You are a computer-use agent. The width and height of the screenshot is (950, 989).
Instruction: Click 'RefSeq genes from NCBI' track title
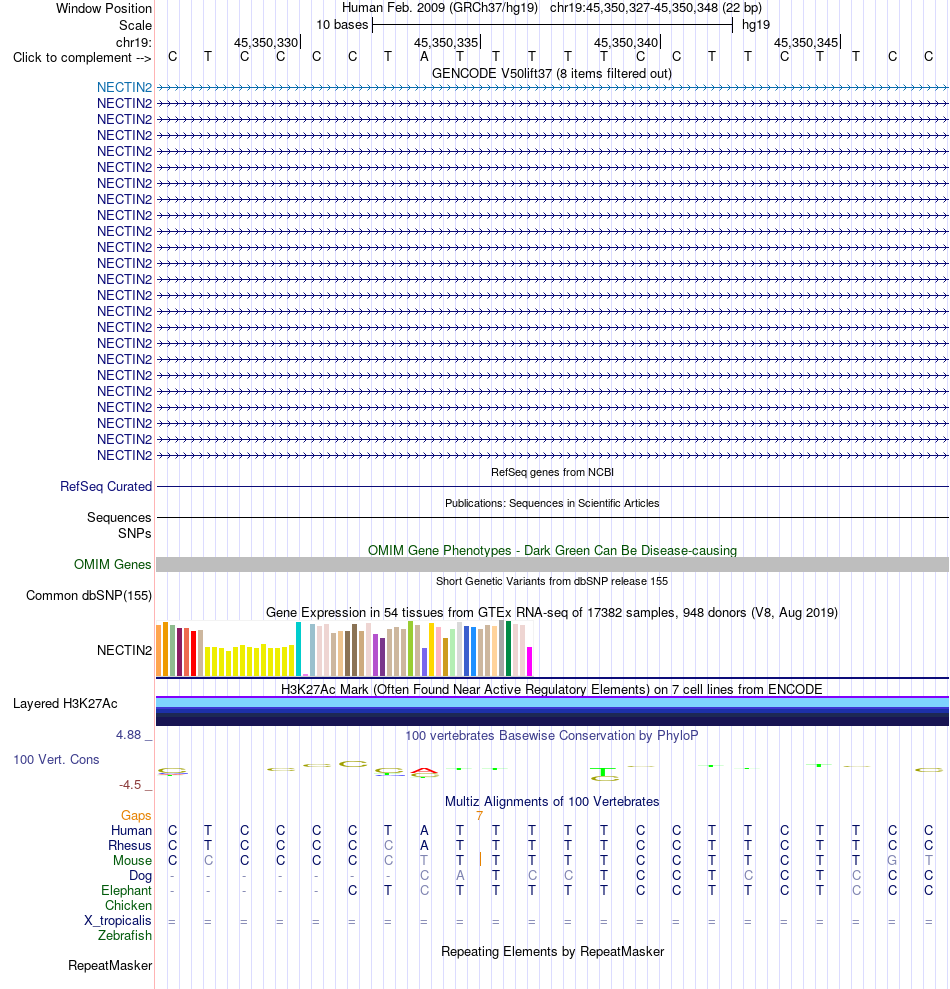(x=552, y=472)
